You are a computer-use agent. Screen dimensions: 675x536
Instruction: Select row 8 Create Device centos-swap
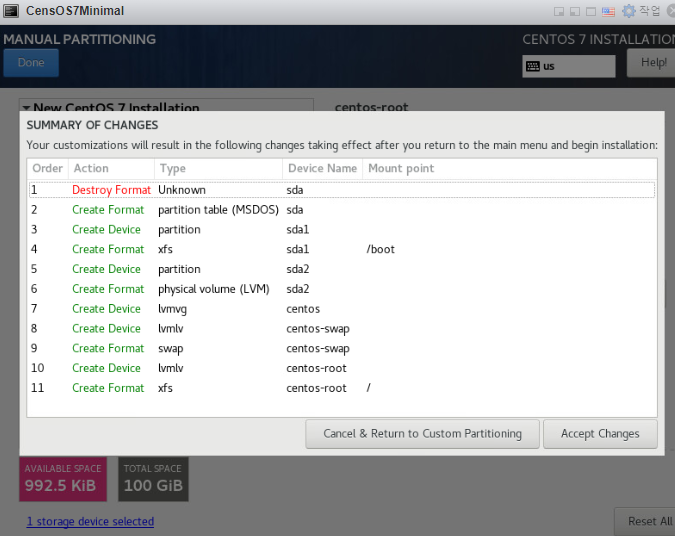click(342, 328)
